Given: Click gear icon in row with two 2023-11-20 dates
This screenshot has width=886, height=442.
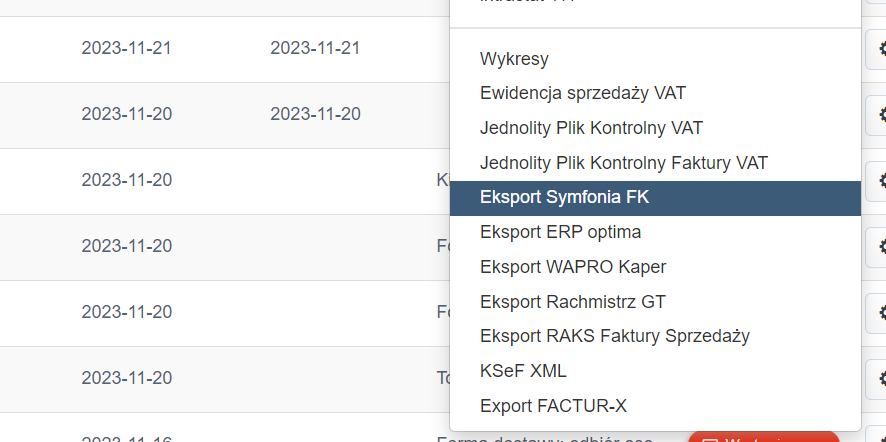Looking at the screenshot, I should [881, 114].
